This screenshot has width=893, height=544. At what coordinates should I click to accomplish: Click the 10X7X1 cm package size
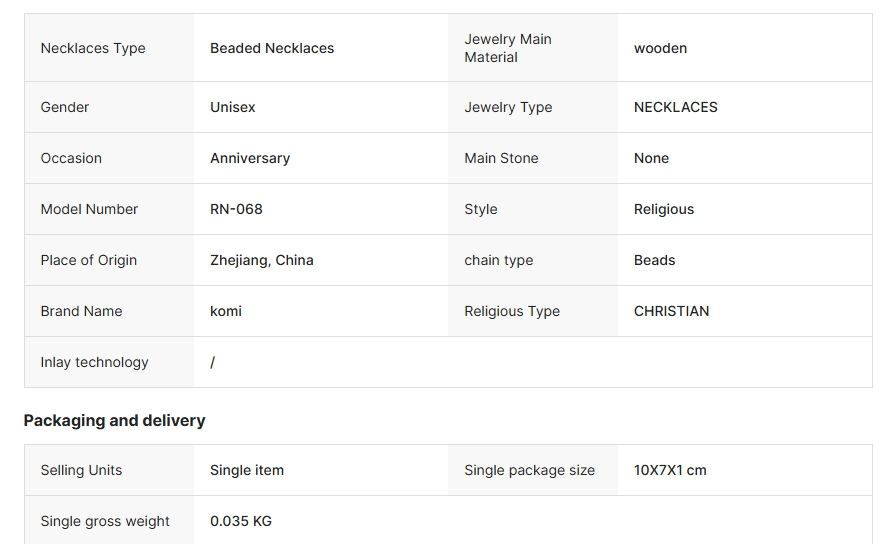pos(670,470)
